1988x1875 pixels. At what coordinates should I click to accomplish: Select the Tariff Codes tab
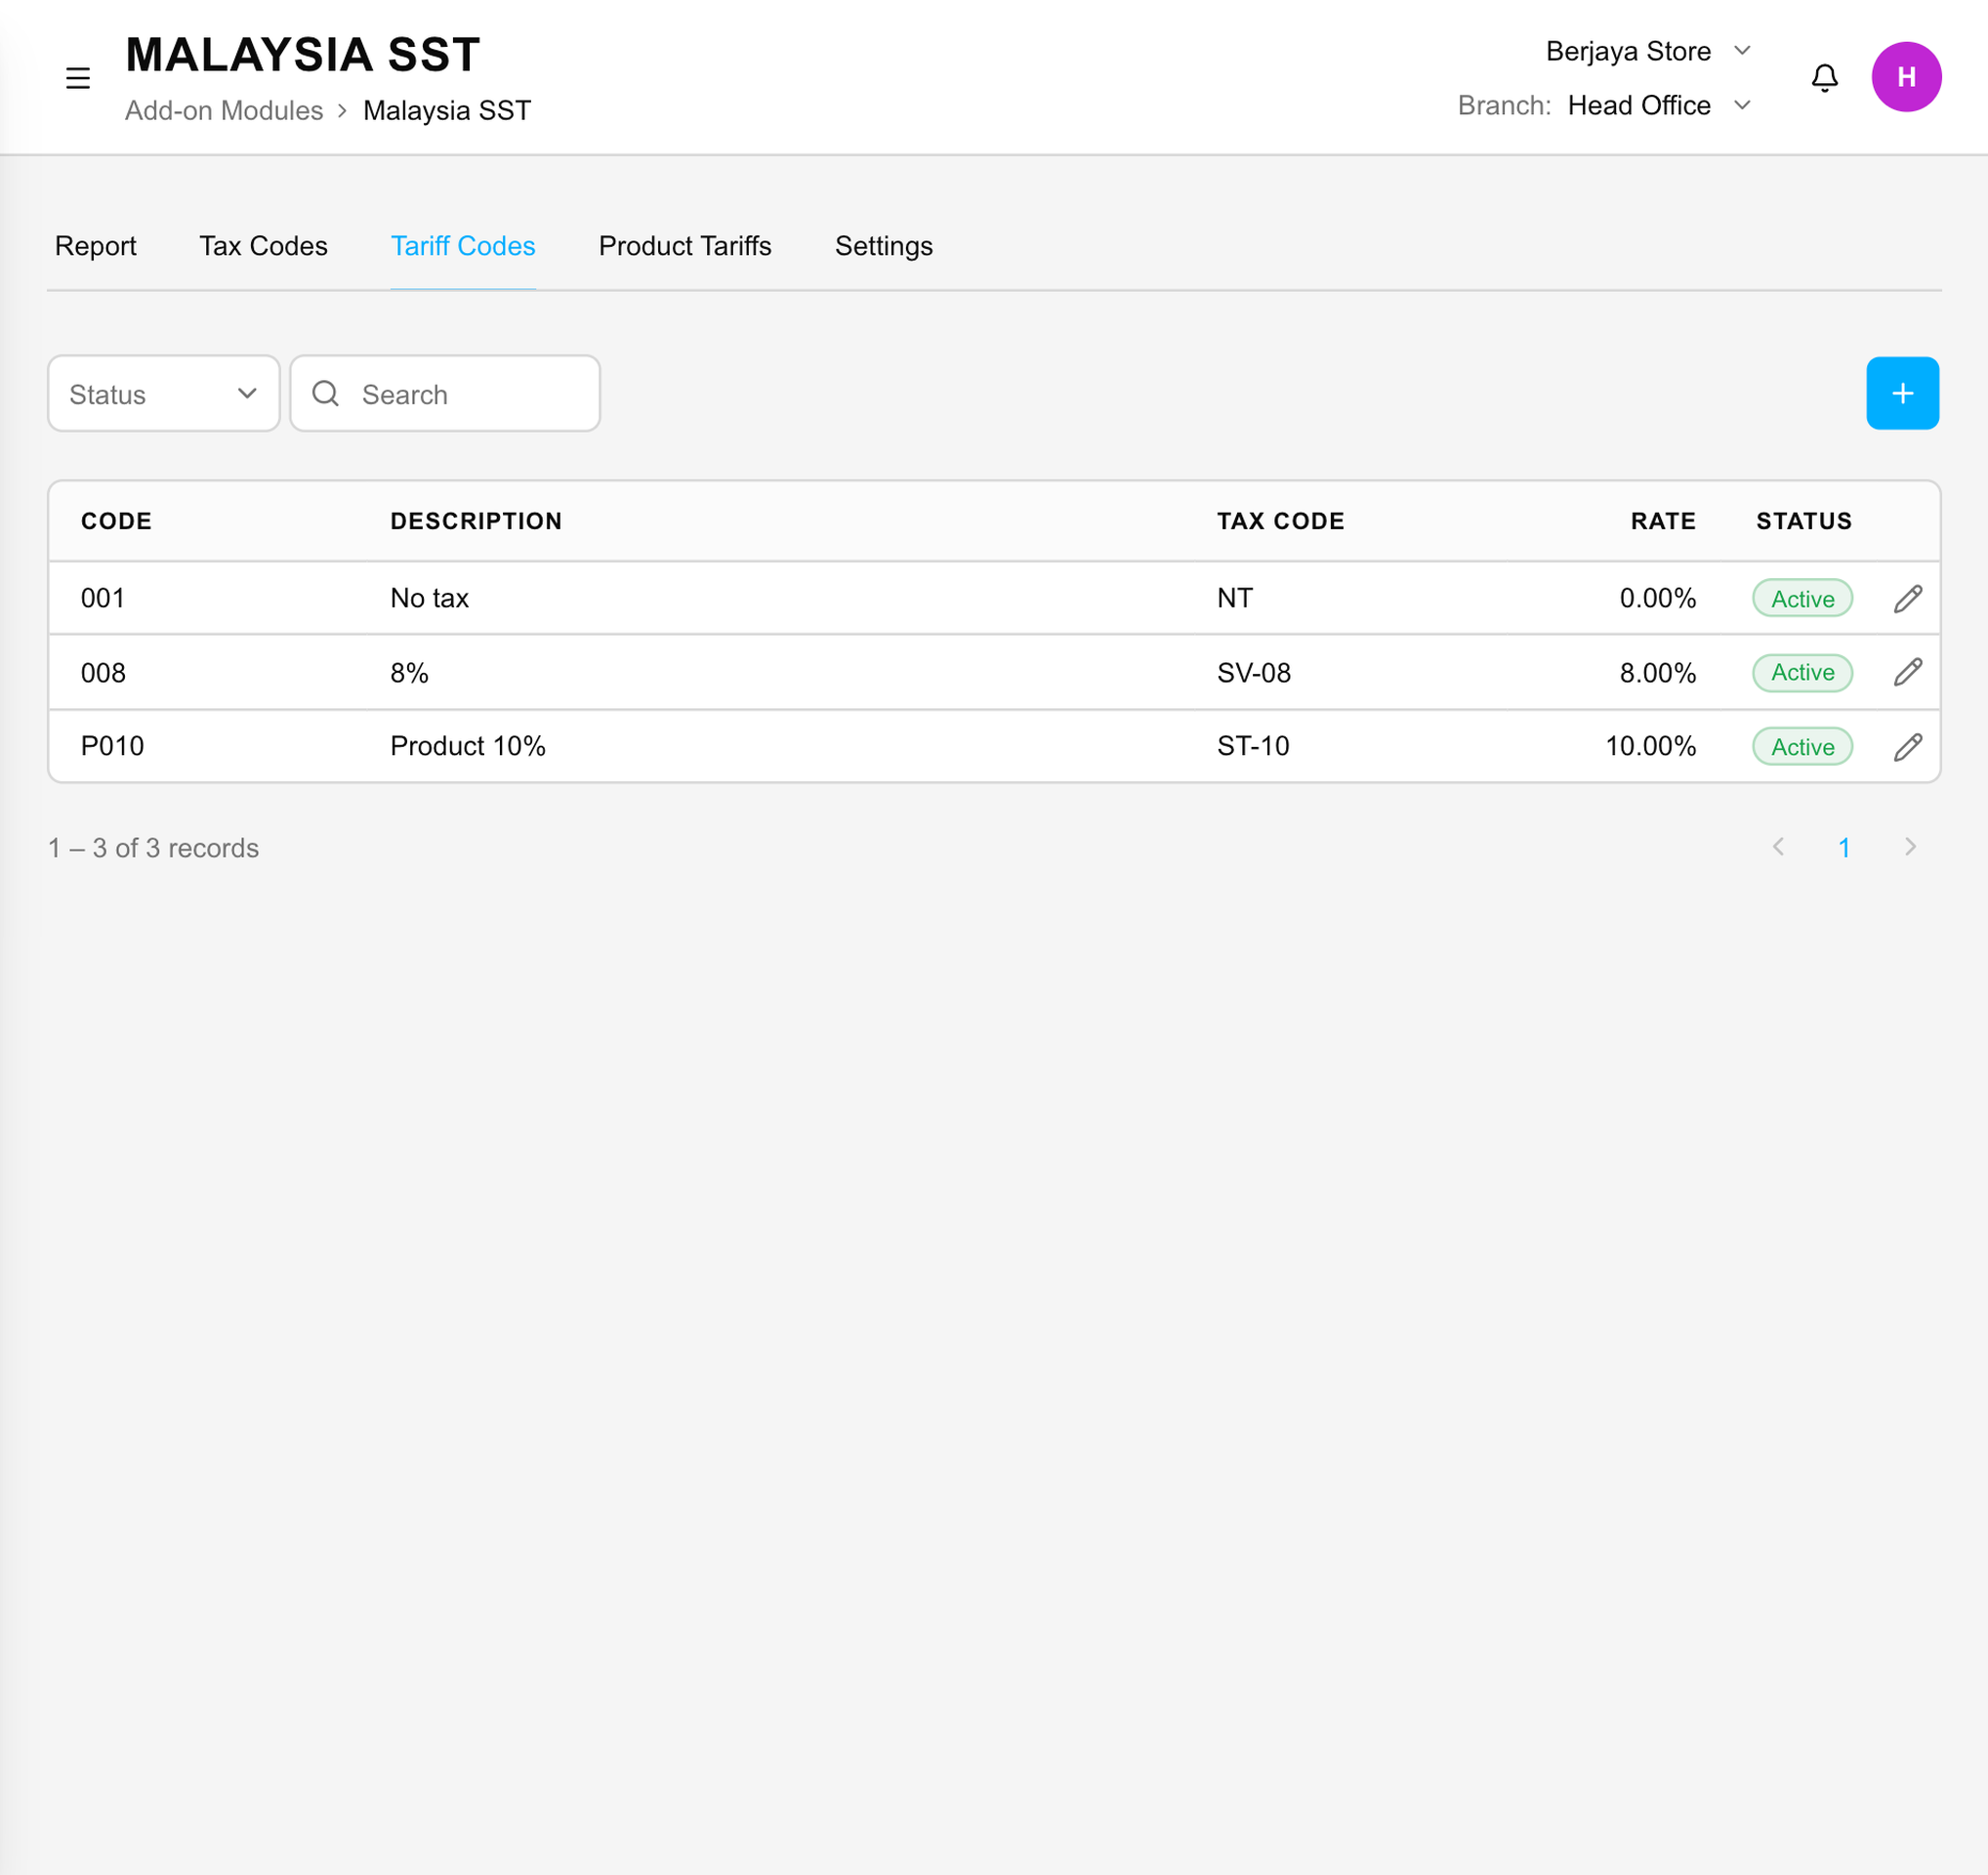point(463,246)
